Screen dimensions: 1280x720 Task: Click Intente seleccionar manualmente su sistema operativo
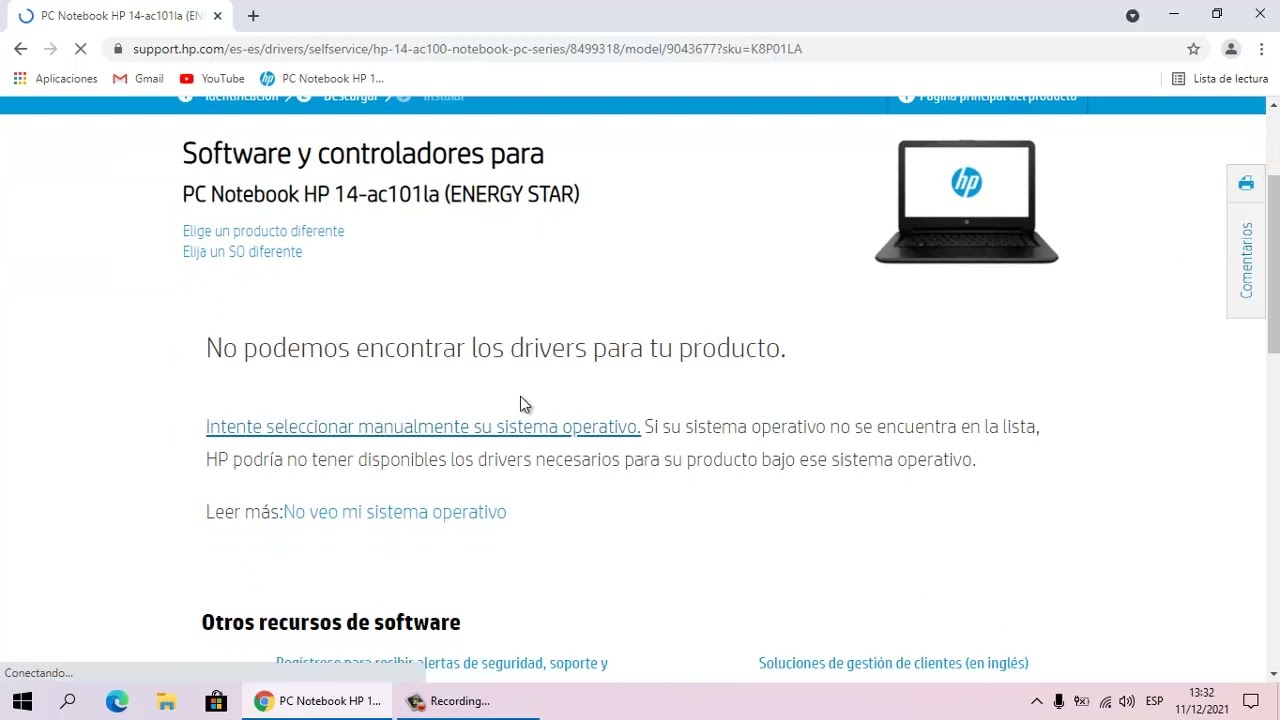pos(423,427)
